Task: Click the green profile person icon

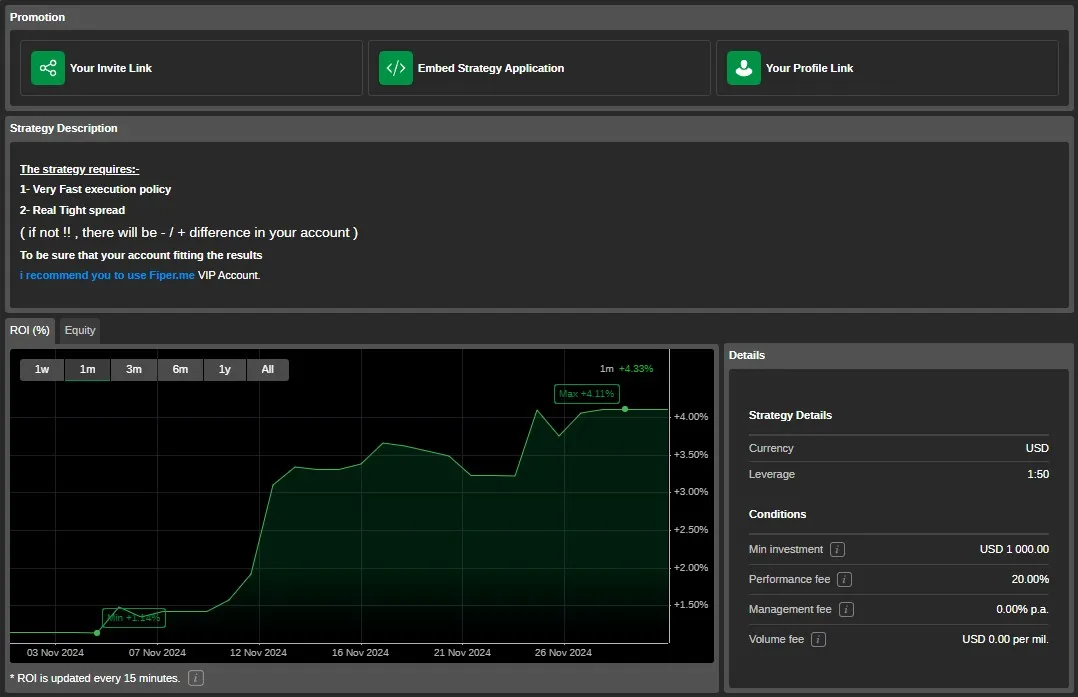Action: click(743, 68)
